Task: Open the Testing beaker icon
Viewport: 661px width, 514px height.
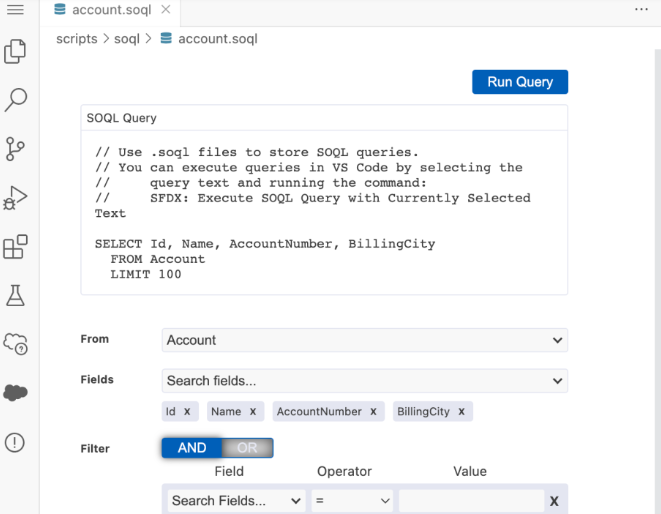Action: point(15,295)
